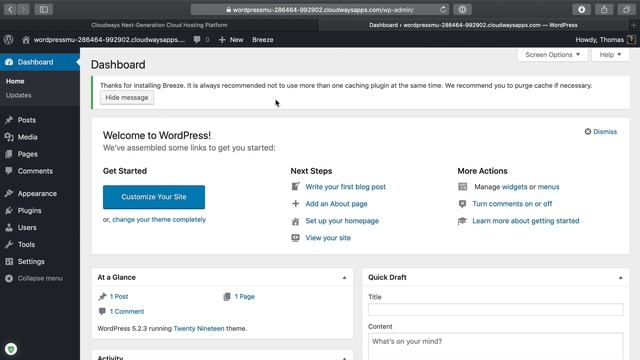Click the View your site link
The image size is (640, 360).
[328, 238]
